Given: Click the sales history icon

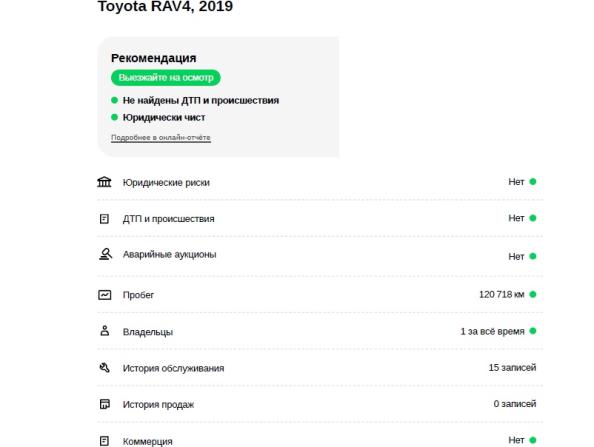Looking at the screenshot, I should pyautogui.click(x=105, y=404).
